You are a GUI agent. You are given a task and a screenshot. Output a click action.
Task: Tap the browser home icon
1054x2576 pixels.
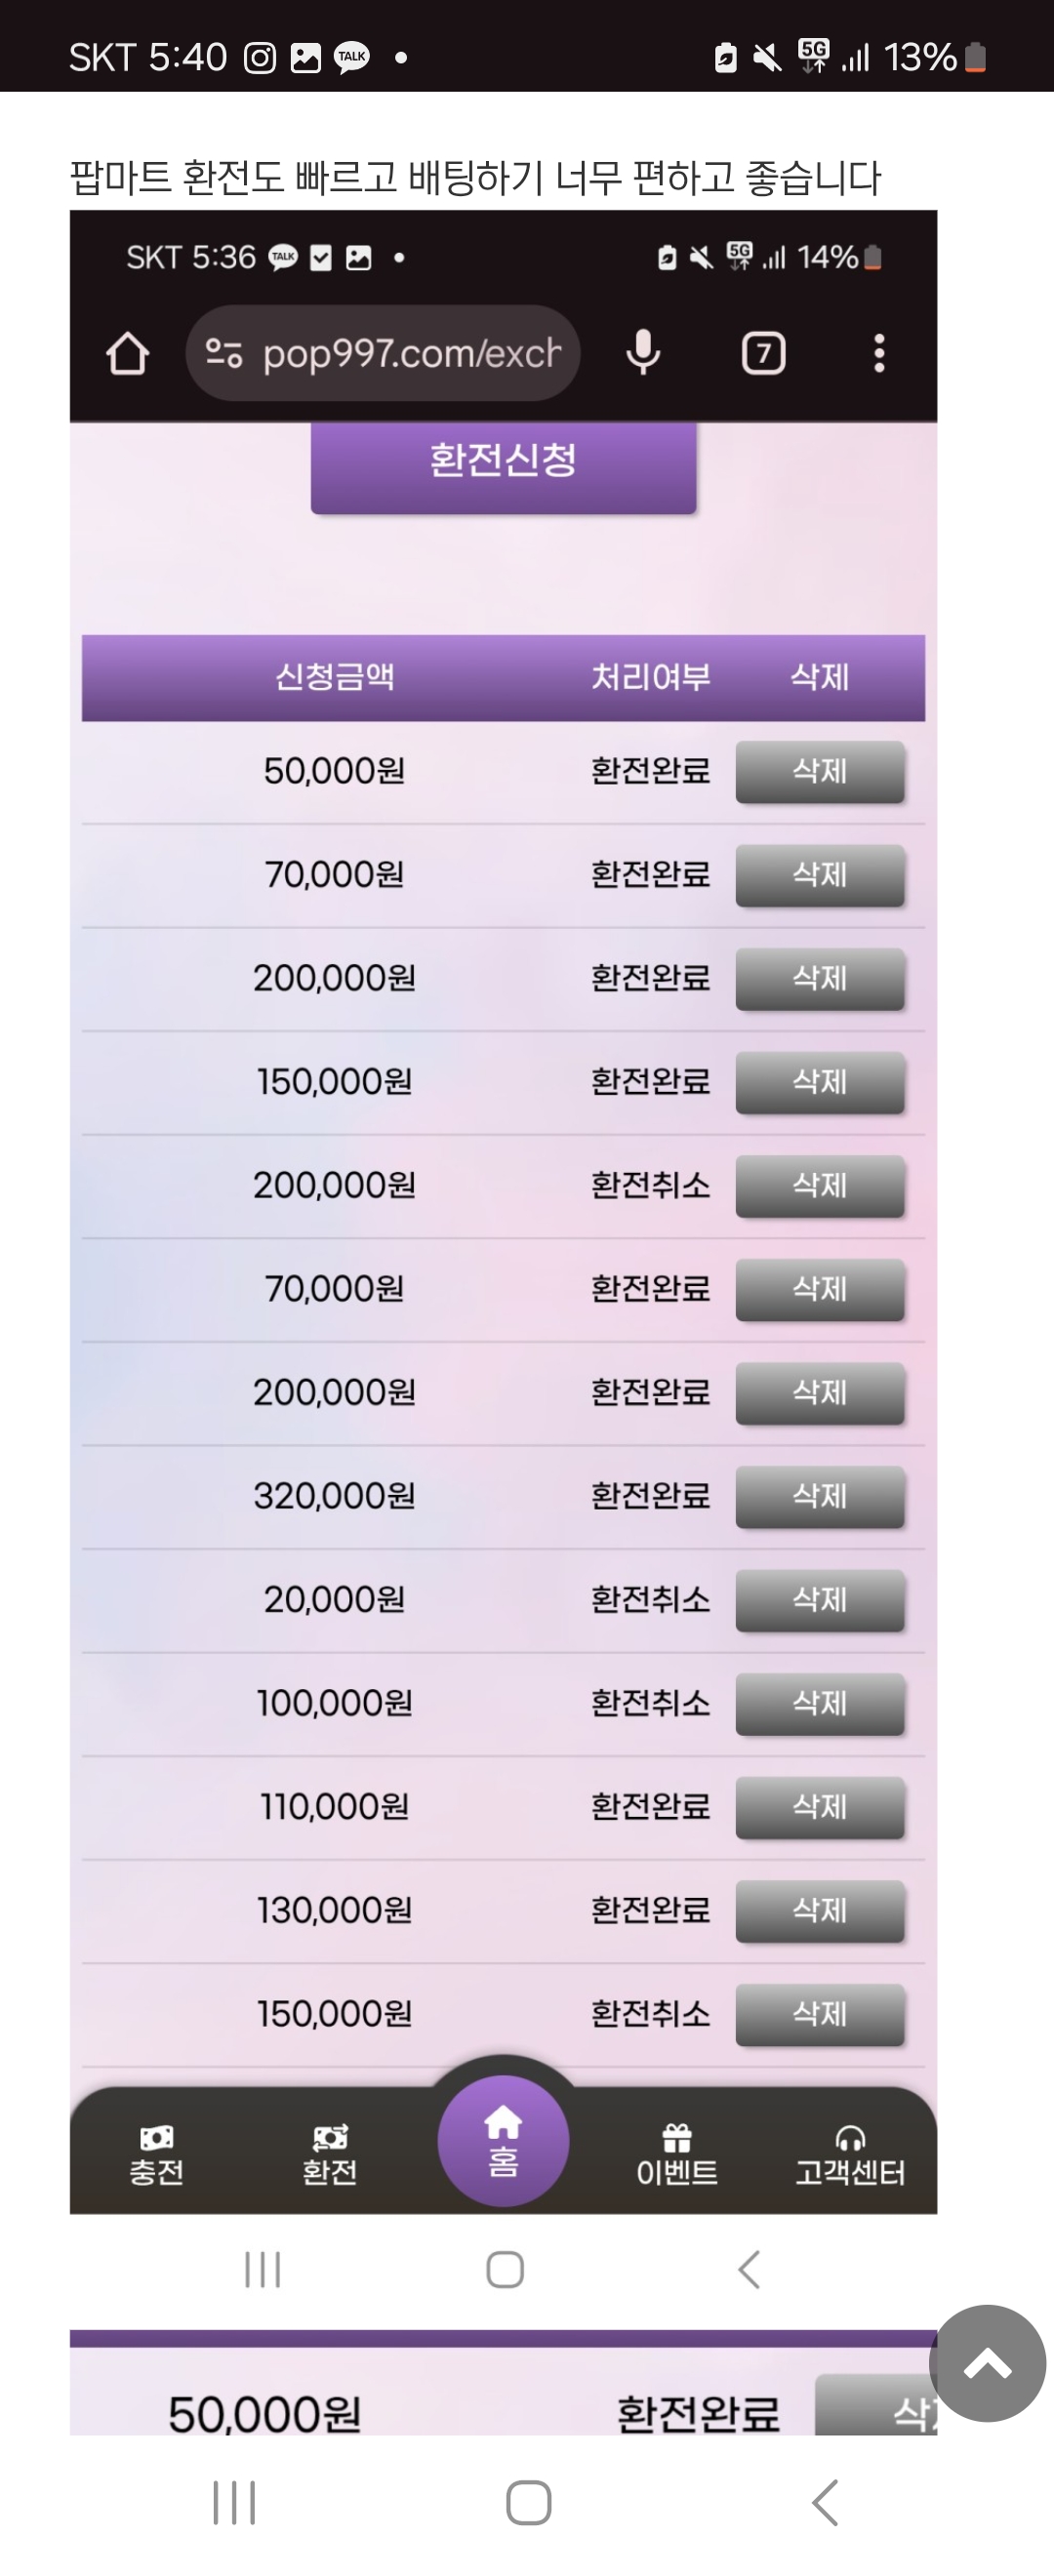[127, 353]
